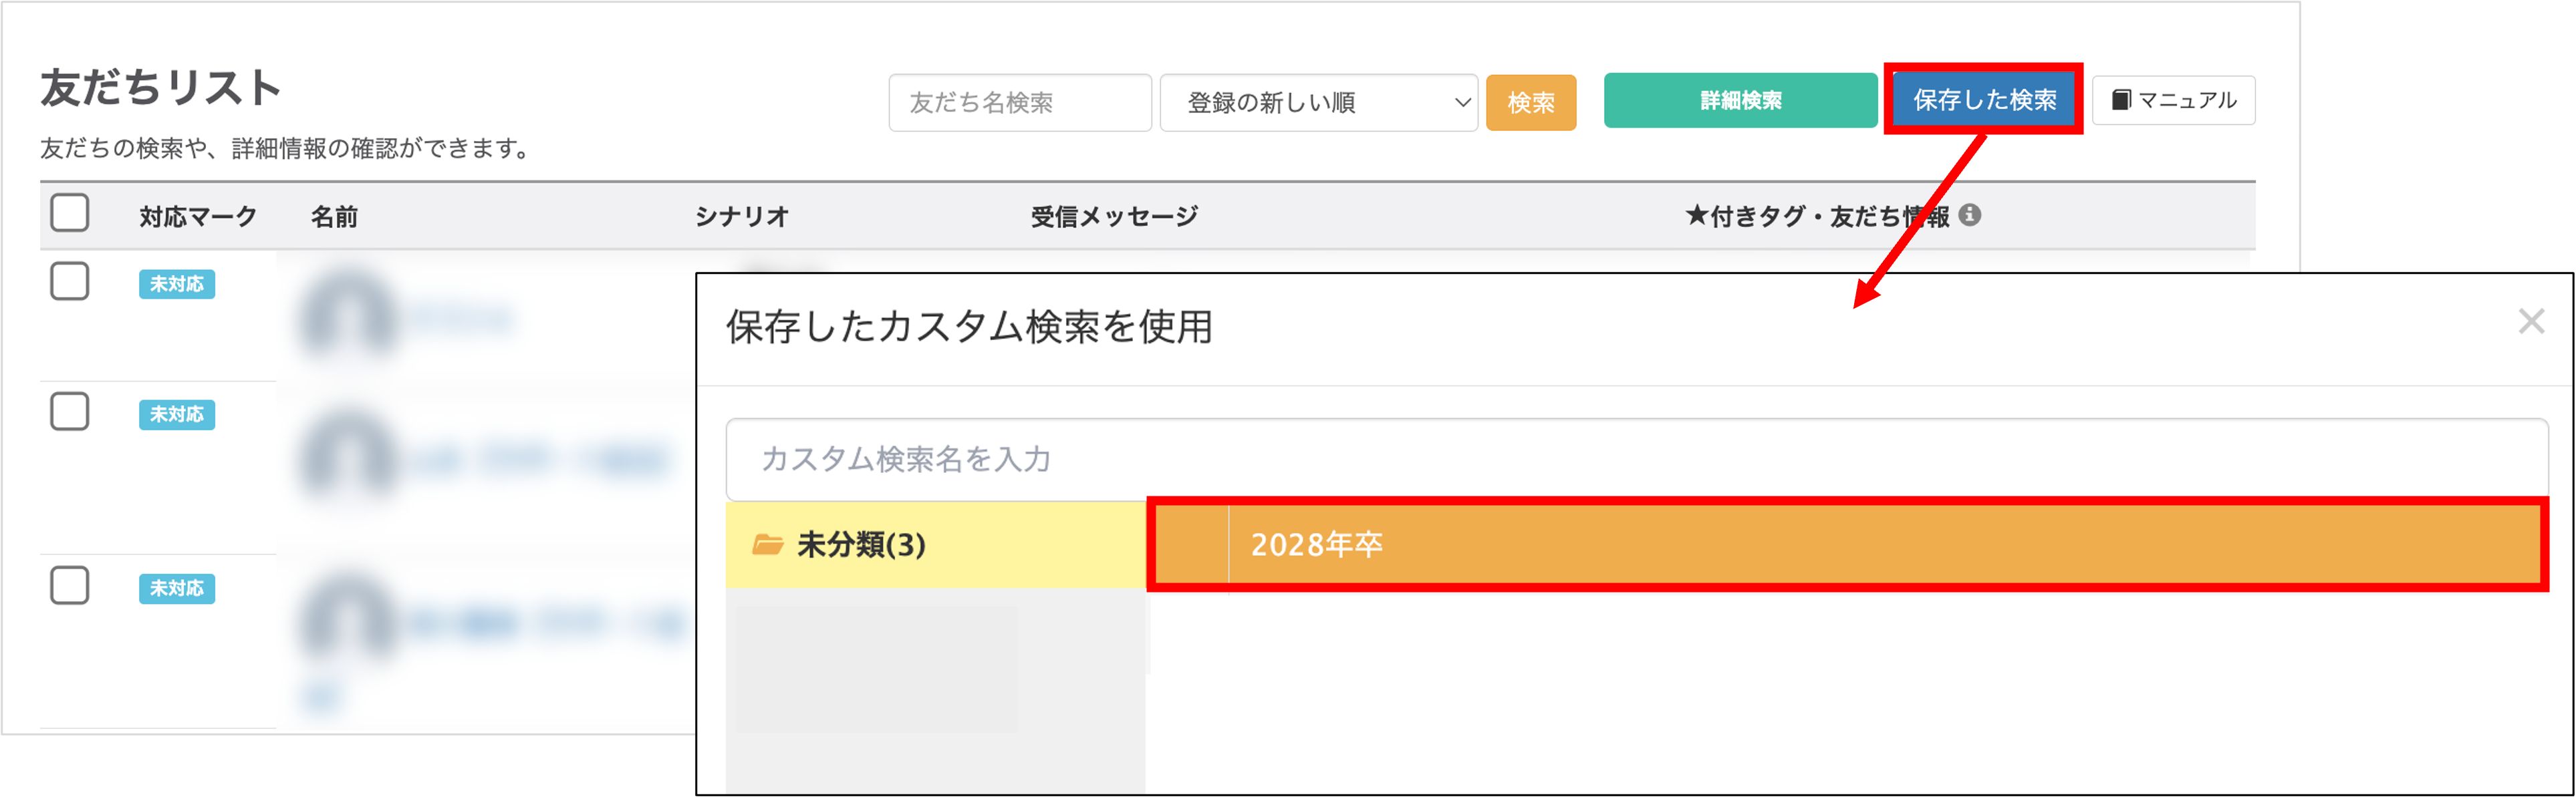Close the 保存したカスタム検索を使用 dialog
Viewport: 2576px width, 799px height.
point(2531,321)
